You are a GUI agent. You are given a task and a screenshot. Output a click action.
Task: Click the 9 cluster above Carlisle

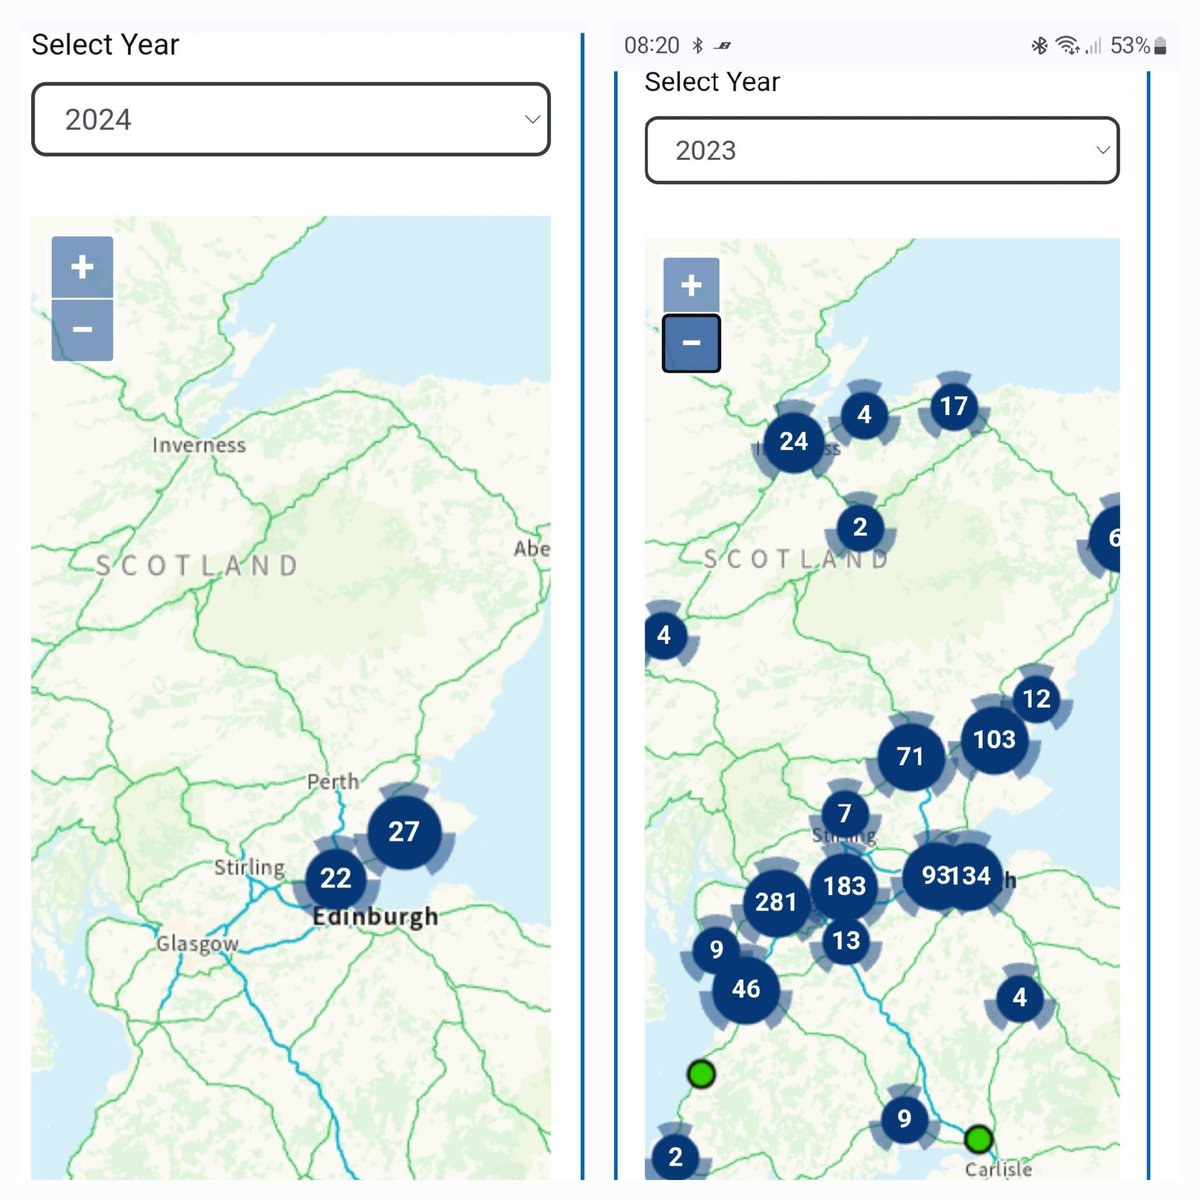click(904, 1119)
